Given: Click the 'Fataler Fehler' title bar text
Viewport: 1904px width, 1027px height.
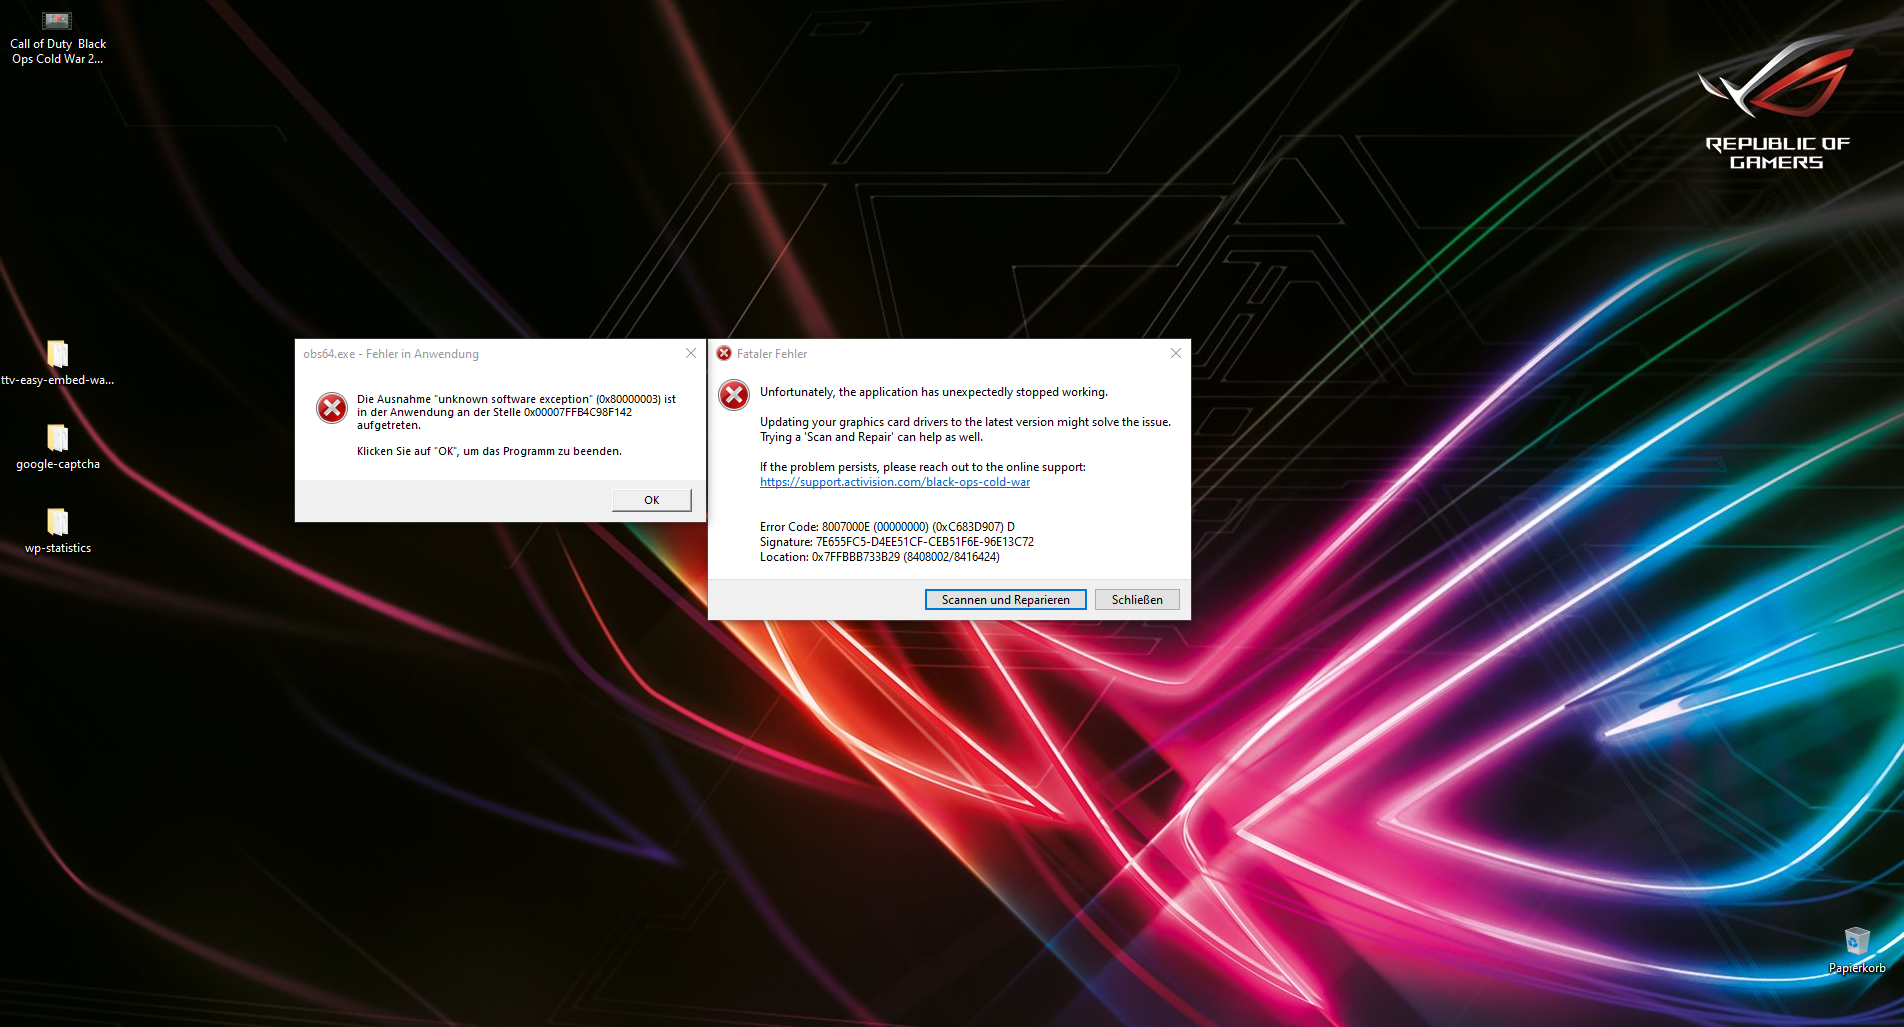Looking at the screenshot, I should click(772, 354).
